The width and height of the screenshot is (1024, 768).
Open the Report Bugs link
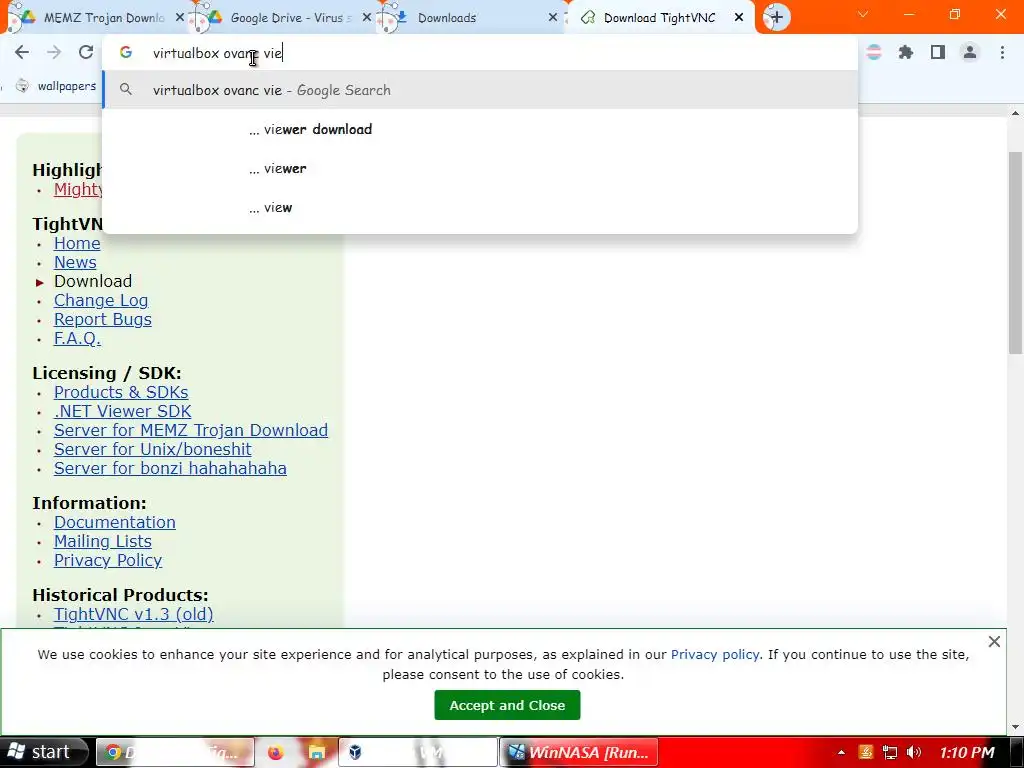103,319
